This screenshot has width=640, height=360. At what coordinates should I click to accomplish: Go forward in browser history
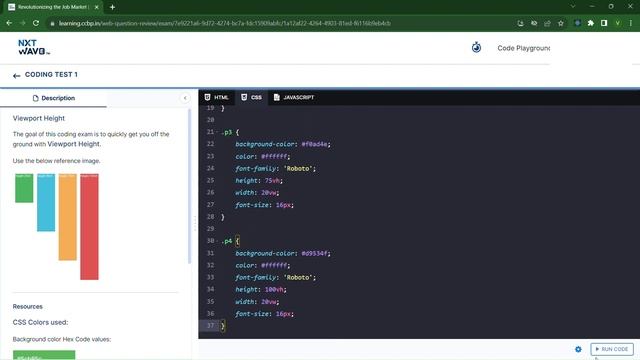click(x=22, y=23)
